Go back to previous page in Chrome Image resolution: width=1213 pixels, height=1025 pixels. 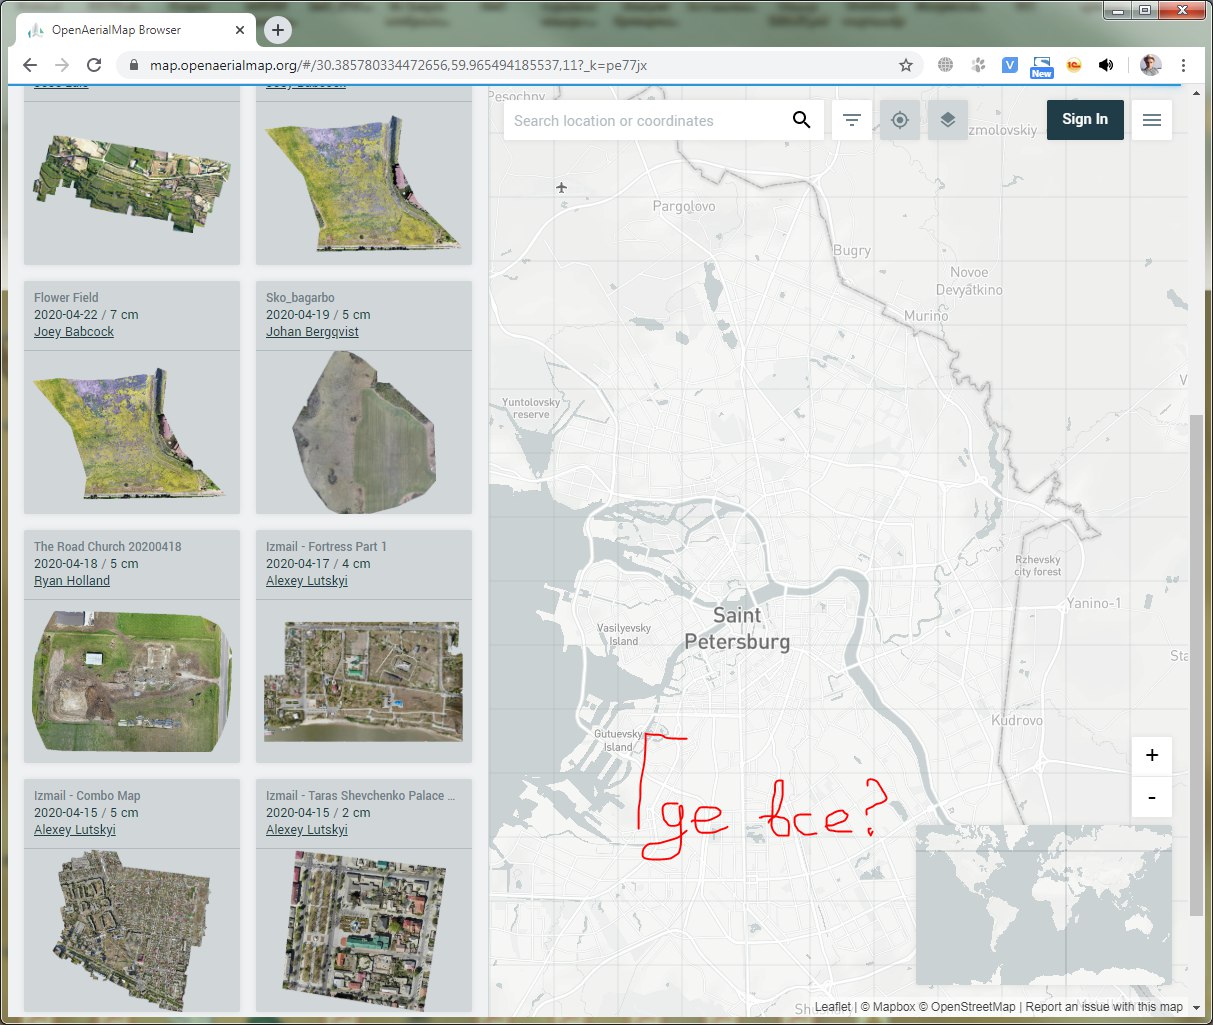pyautogui.click(x=30, y=65)
